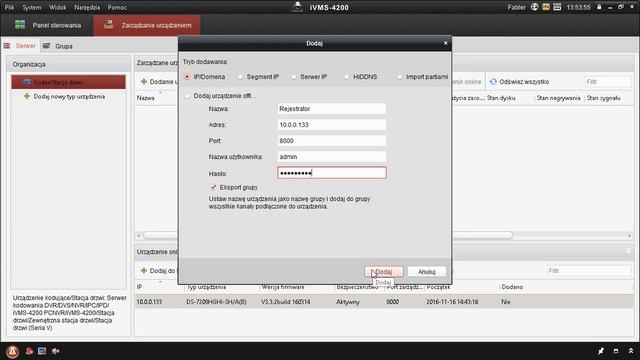Screen dimensions: 640x360
Task: Sort by the Stan nagrywania column header
Action: point(558,98)
